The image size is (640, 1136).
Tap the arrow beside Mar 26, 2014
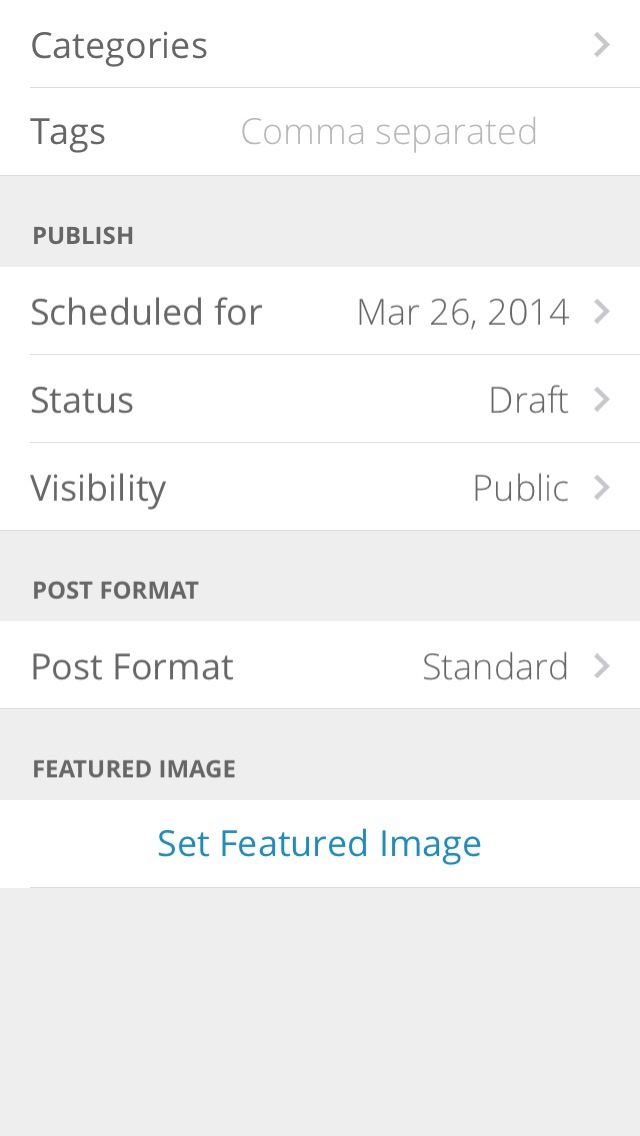[x=601, y=312]
